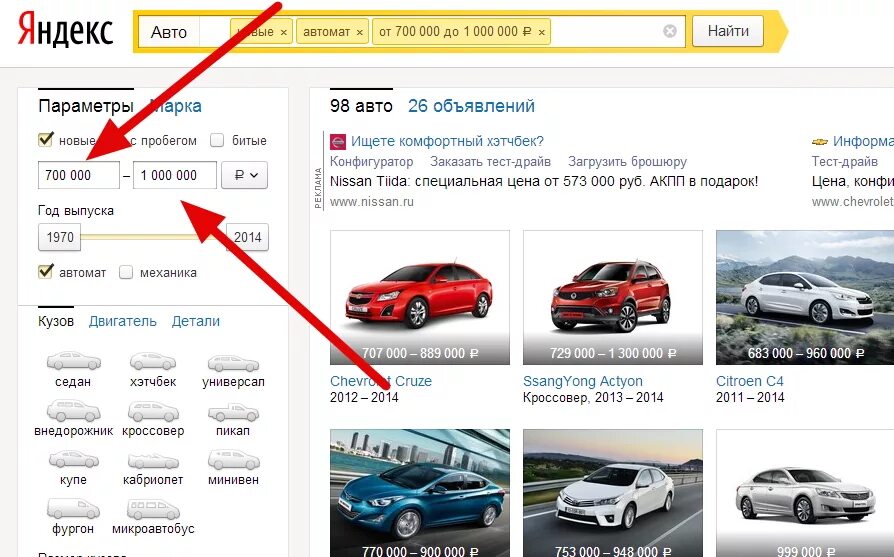Screen dimensions: 894x557
Task: Click the white car thumbnail priced 753 000 – 948 000
Action: pyautogui.click(x=613, y=493)
